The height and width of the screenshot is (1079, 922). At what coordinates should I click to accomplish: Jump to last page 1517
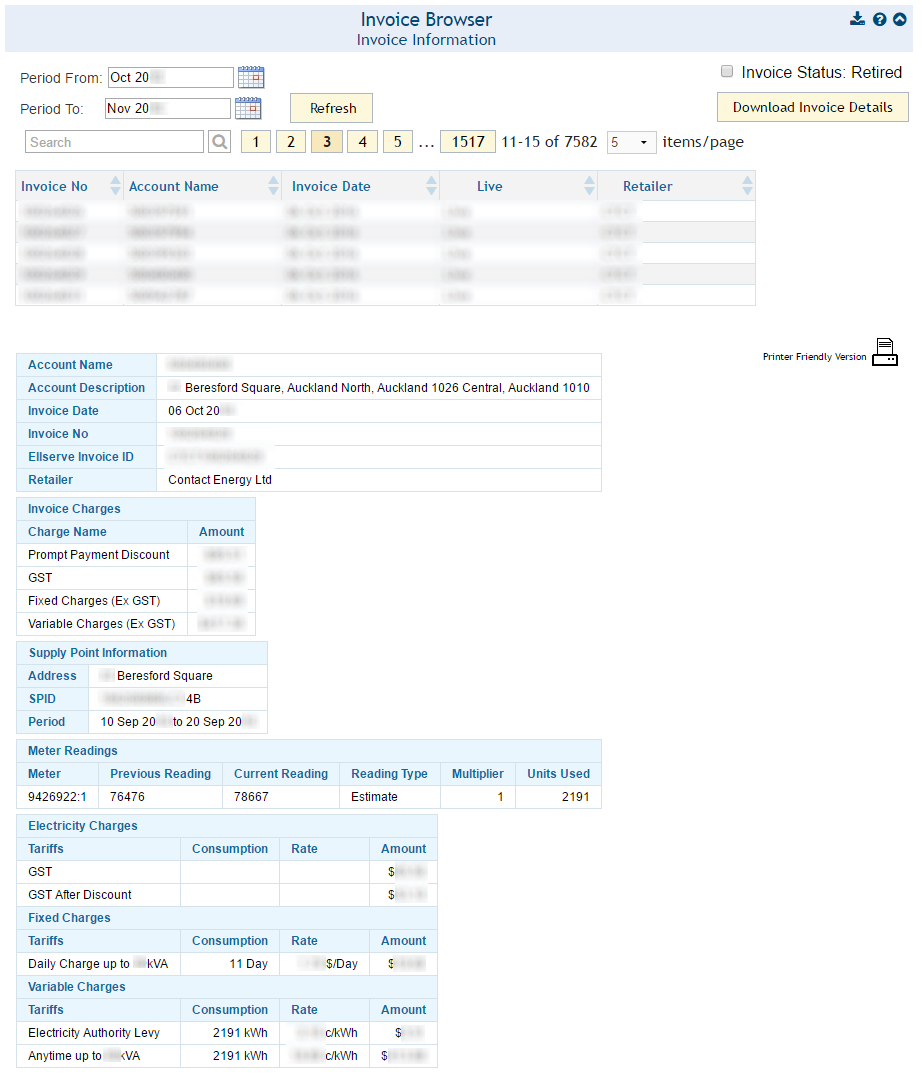pyautogui.click(x=468, y=142)
